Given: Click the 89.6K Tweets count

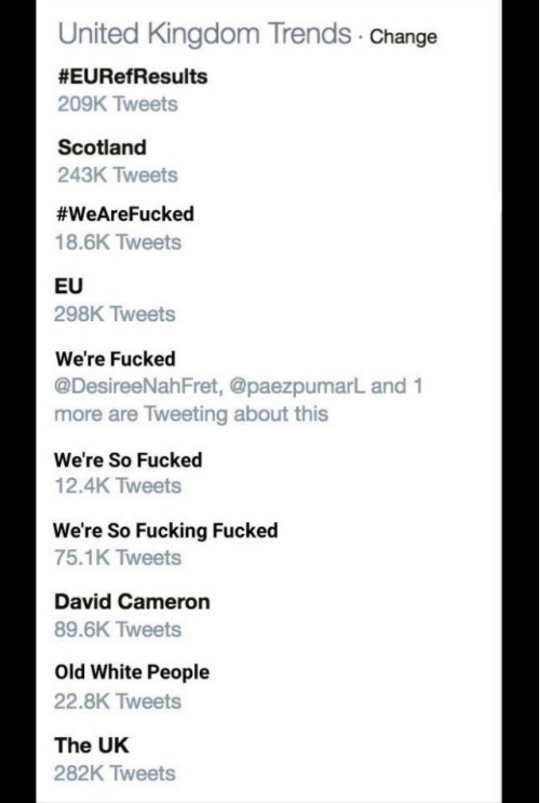Looking at the screenshot, I should tap(118, 629).
